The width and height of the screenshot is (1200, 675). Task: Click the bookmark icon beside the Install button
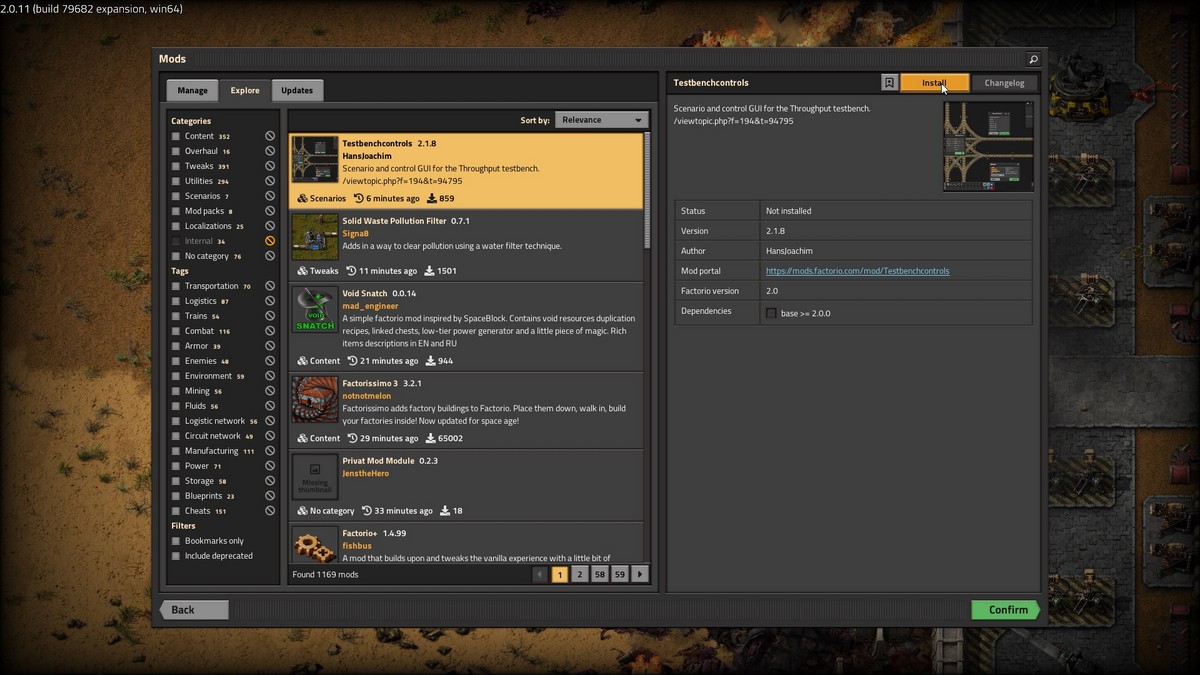(890, 83)
